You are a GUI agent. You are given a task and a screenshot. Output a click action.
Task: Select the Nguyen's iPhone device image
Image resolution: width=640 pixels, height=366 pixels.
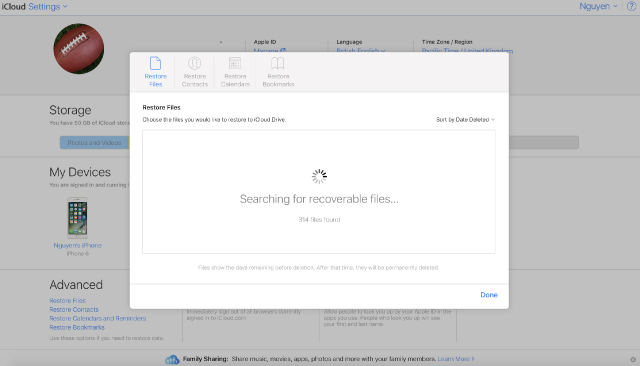[78, 218]
